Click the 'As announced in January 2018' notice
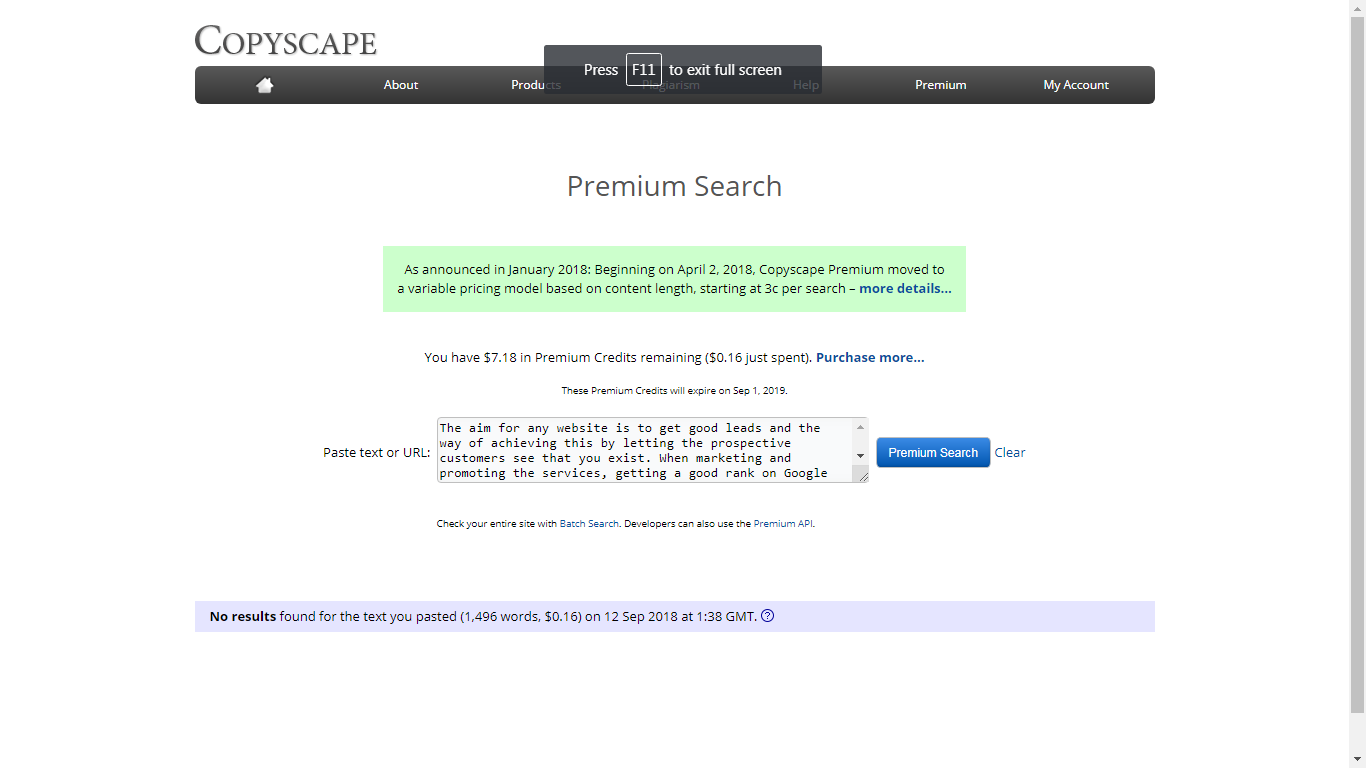 click(674, 279)
